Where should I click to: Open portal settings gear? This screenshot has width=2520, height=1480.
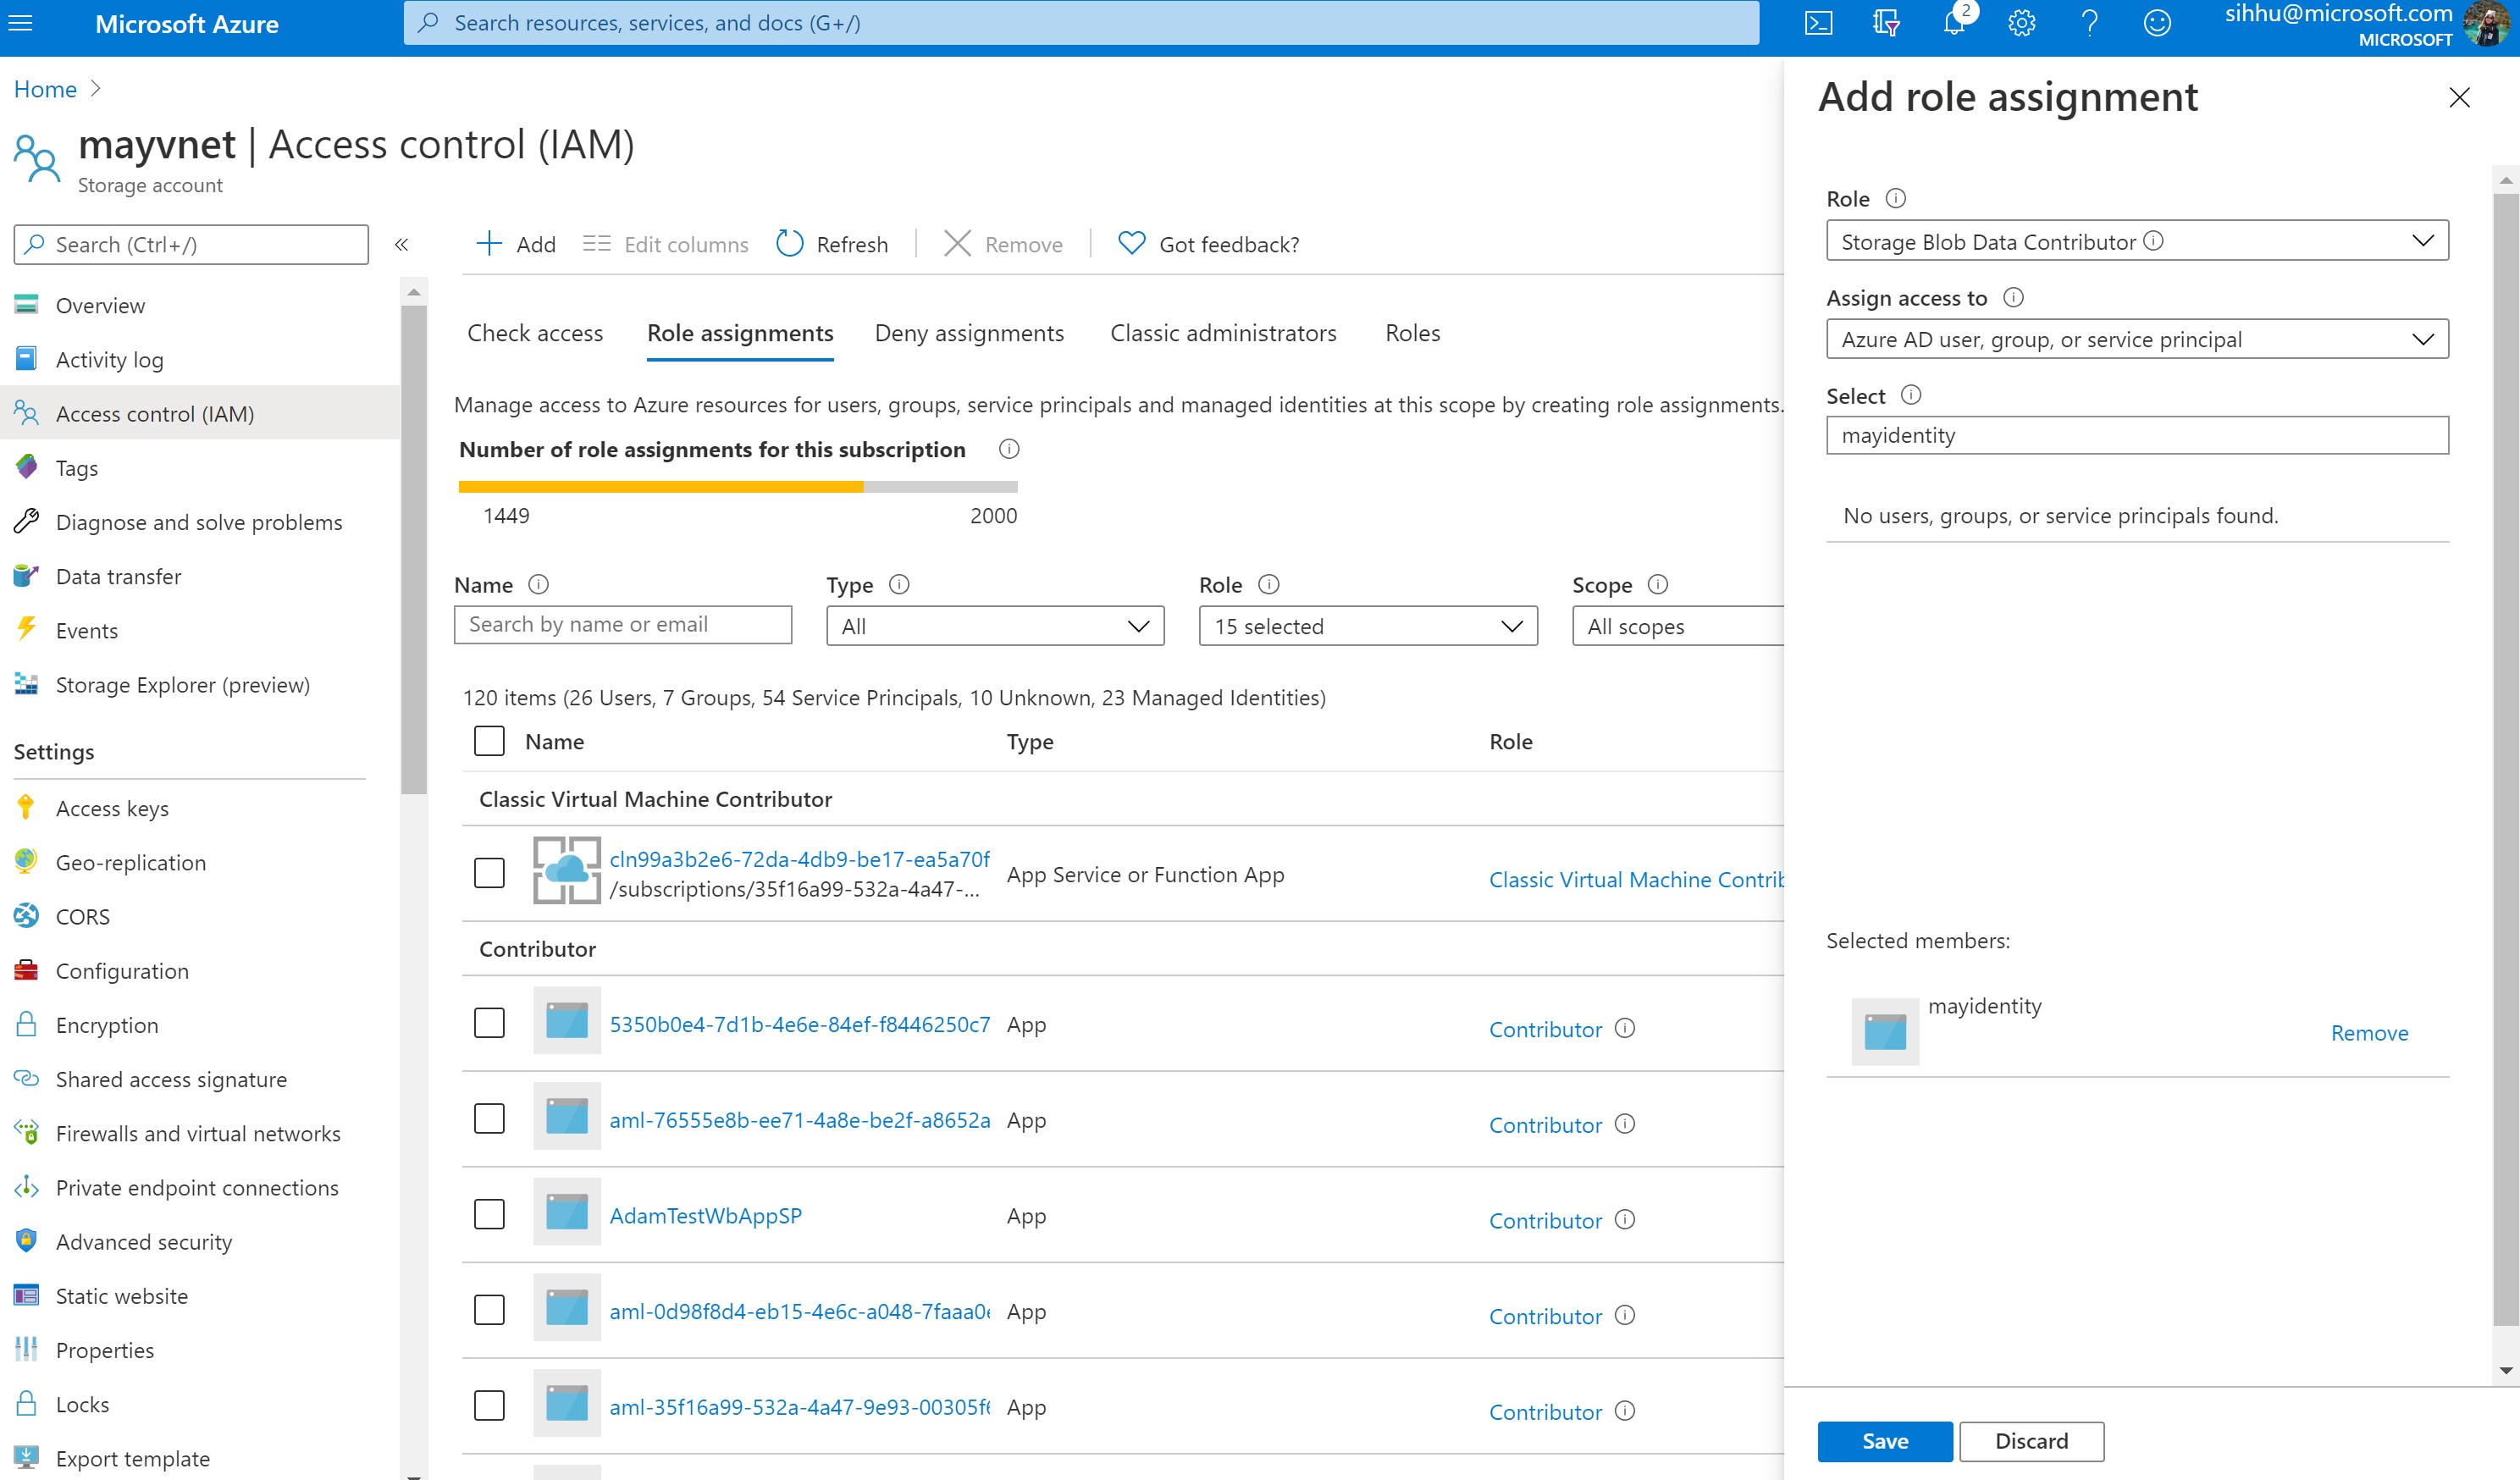click(2021, 23)
